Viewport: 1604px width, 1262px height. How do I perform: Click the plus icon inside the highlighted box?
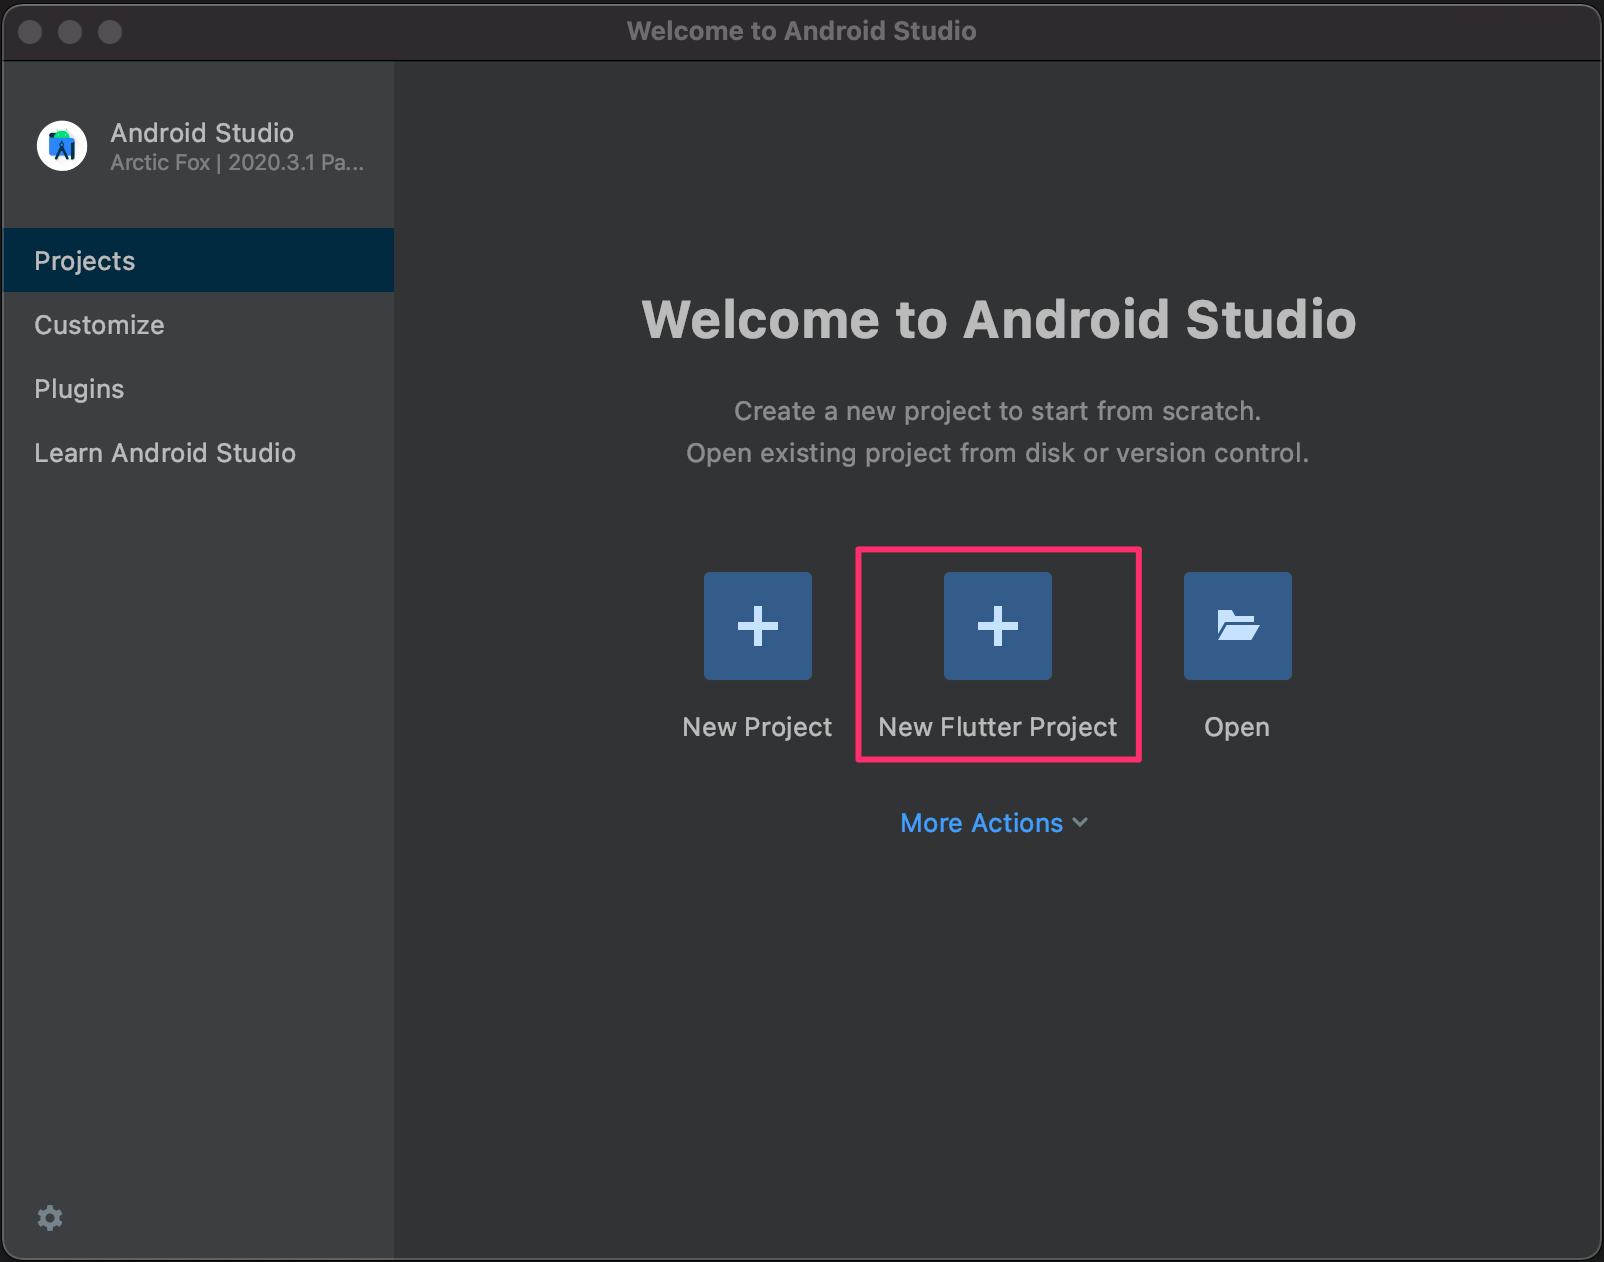coord(997,626)
